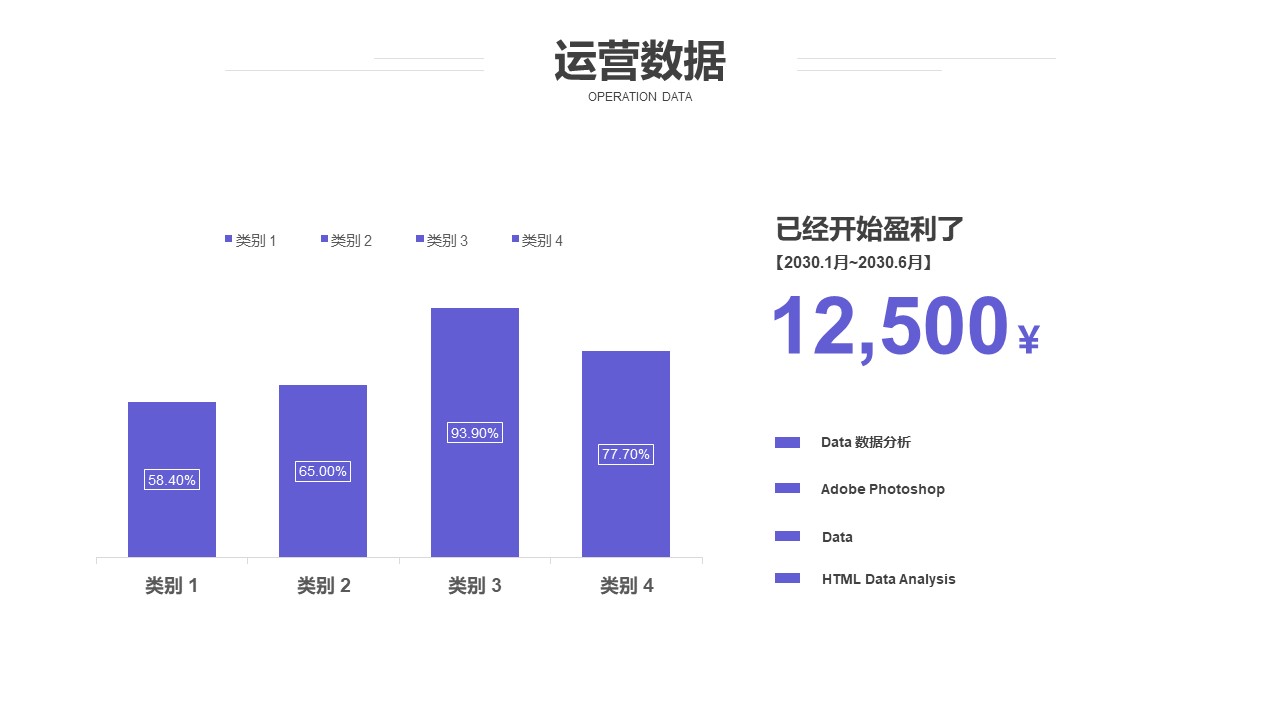Select the Data 数据分析 label
This screenshot has height=720, width=1280.
tap(866, 442)
